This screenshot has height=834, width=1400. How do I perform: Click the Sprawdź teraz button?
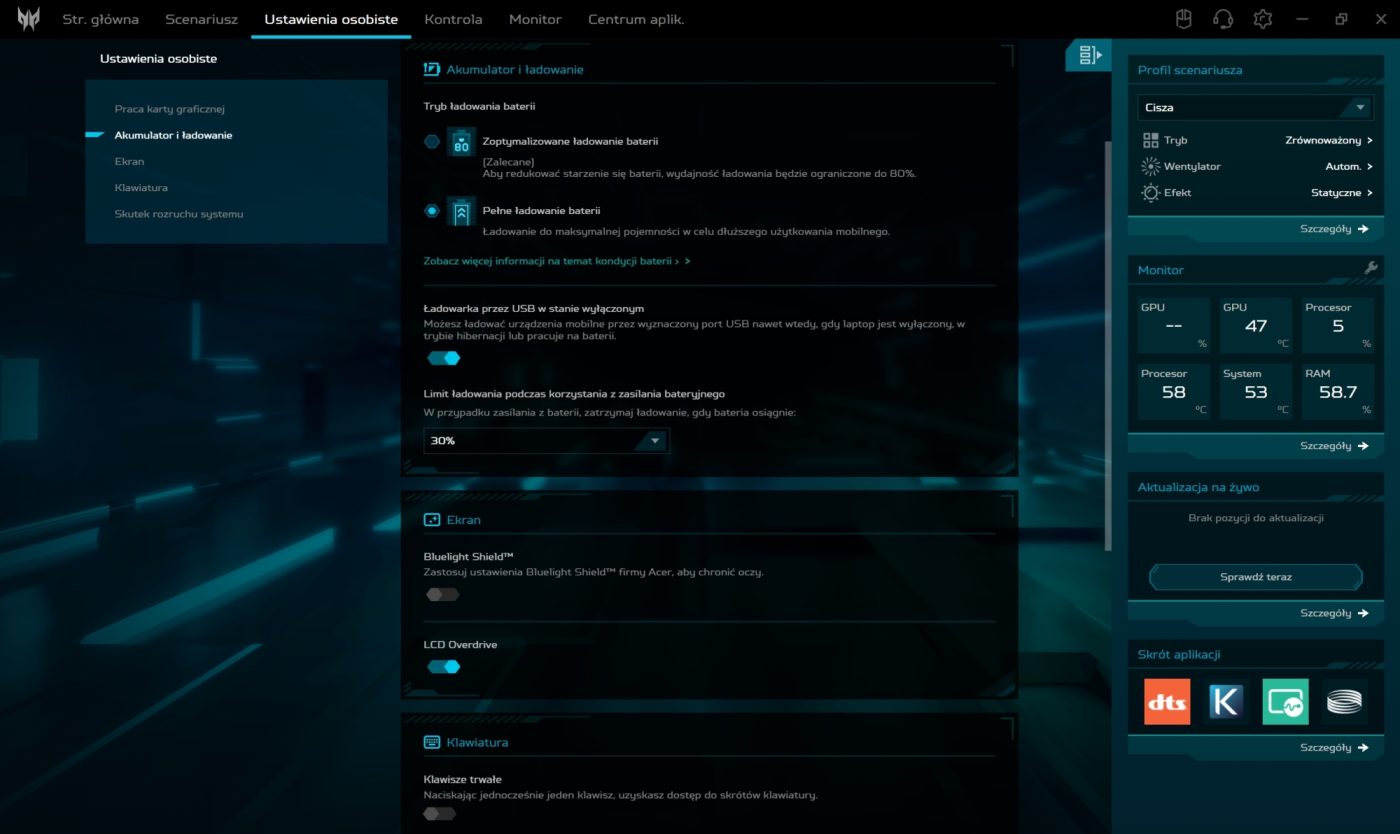point(1255,577)
